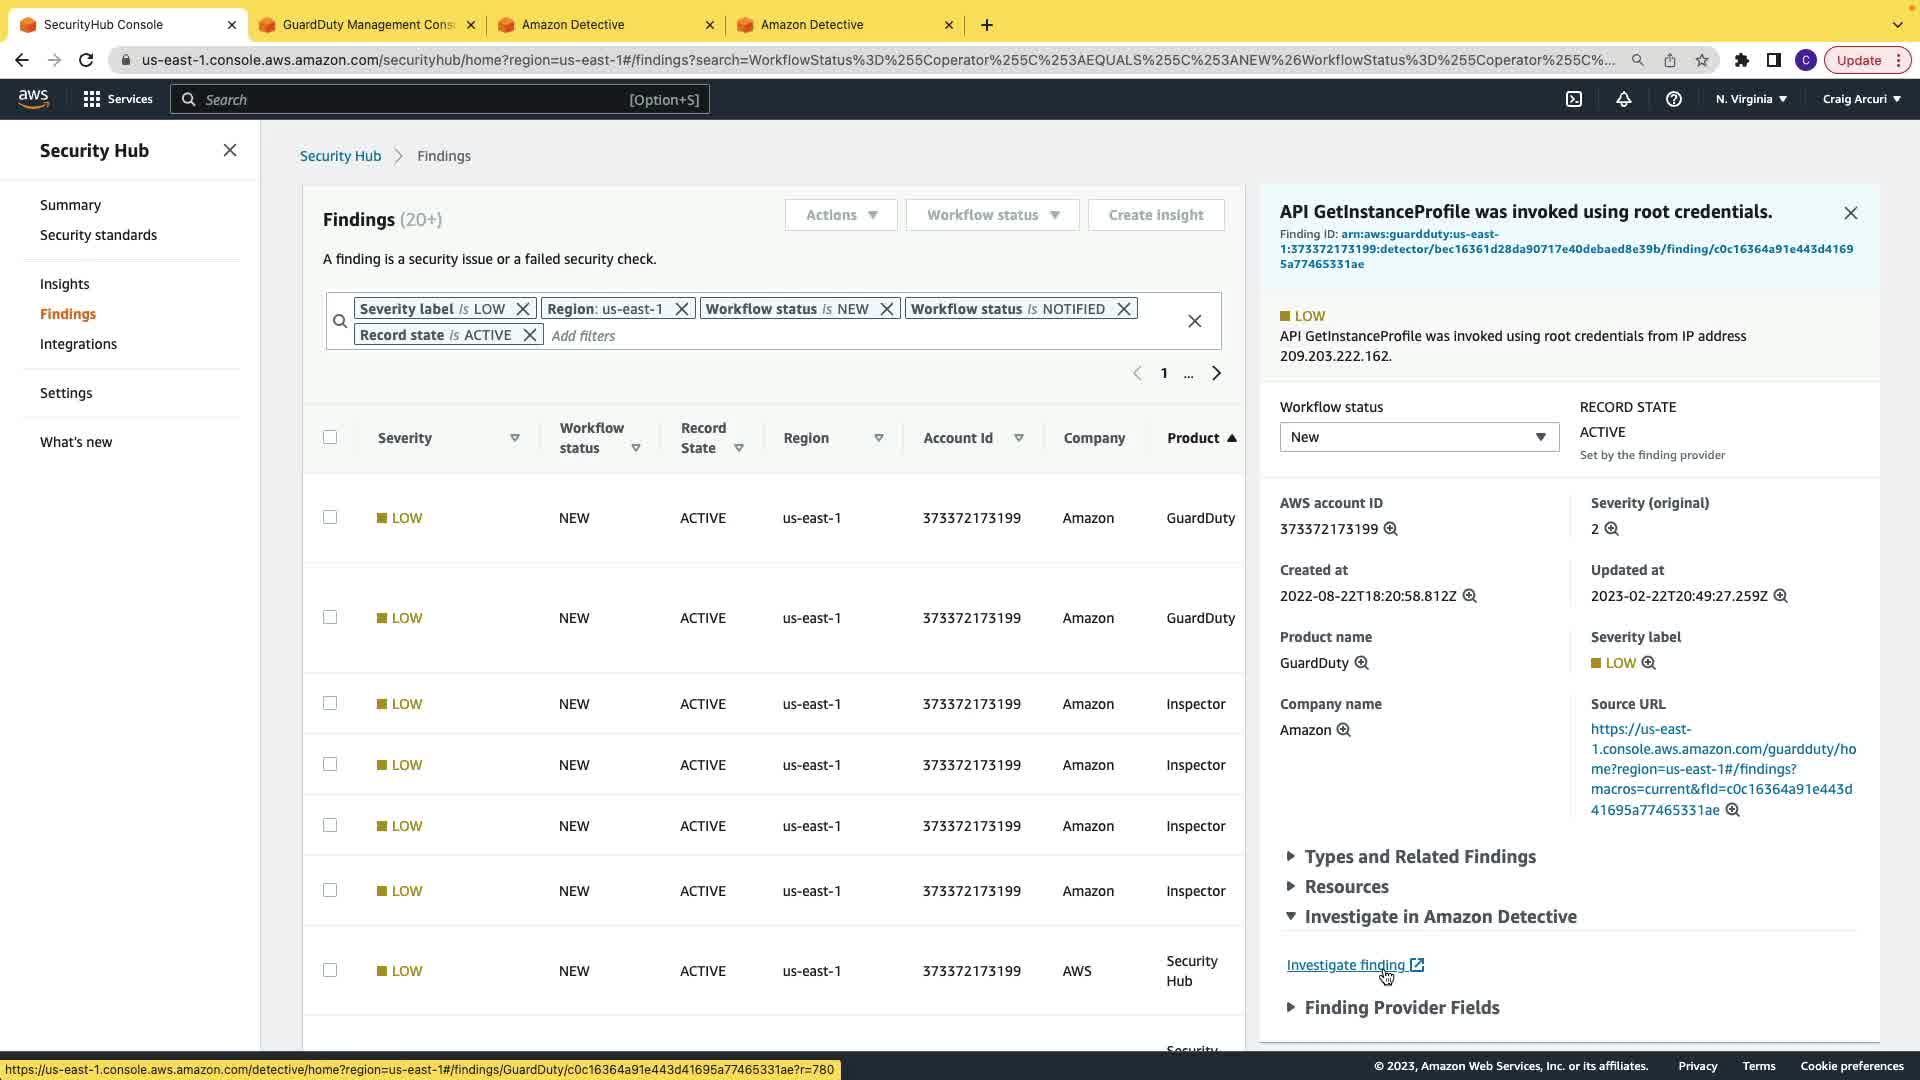
Task: Select all findings with header checkbox
Action: 330,437
